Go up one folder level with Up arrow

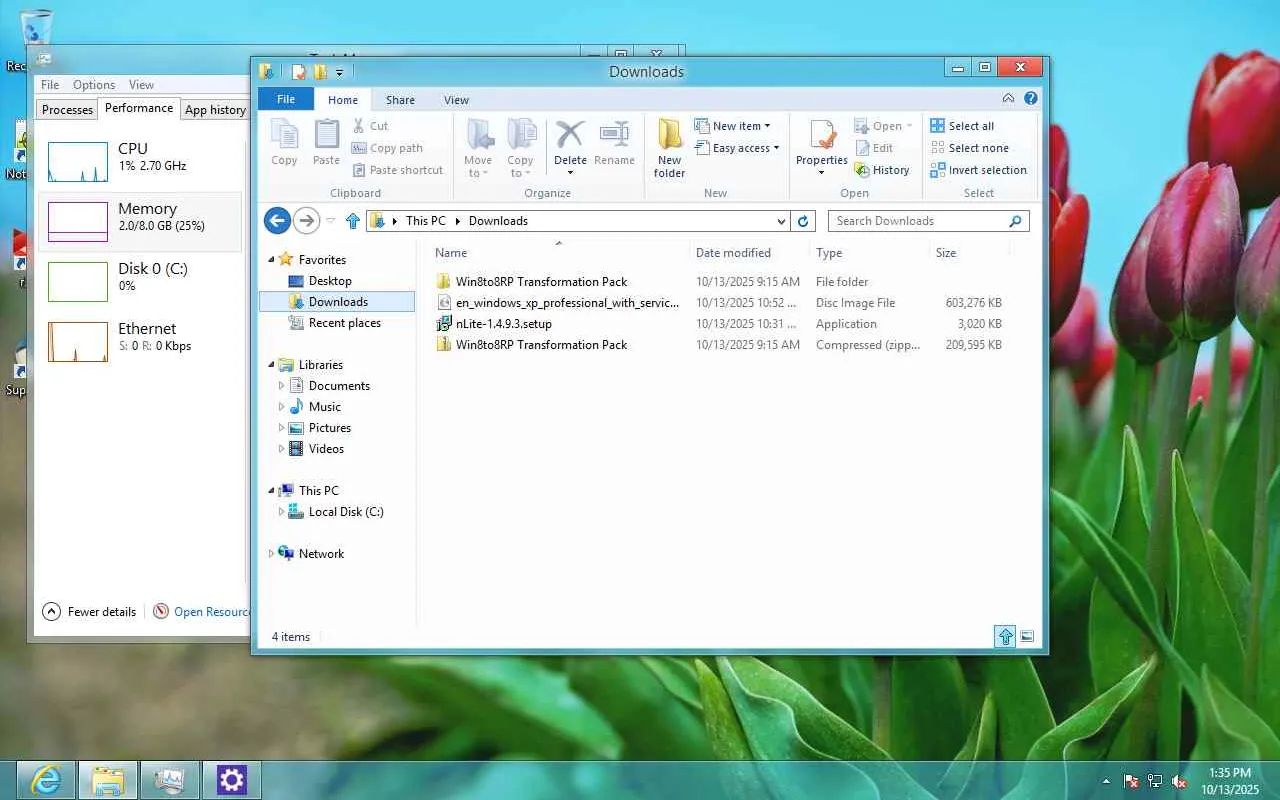(x=352, y=221)
